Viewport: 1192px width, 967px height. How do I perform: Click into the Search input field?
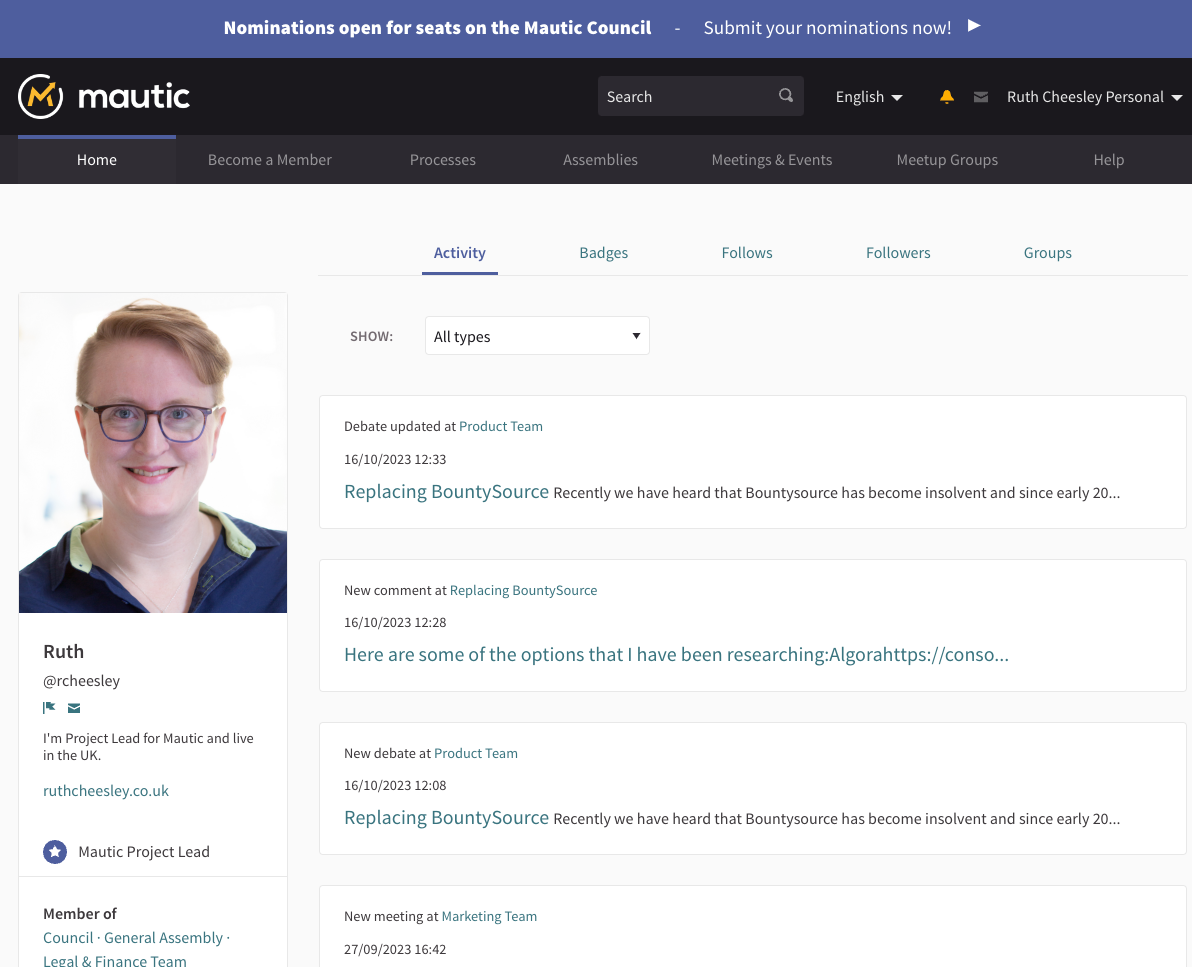pos(685,97)
